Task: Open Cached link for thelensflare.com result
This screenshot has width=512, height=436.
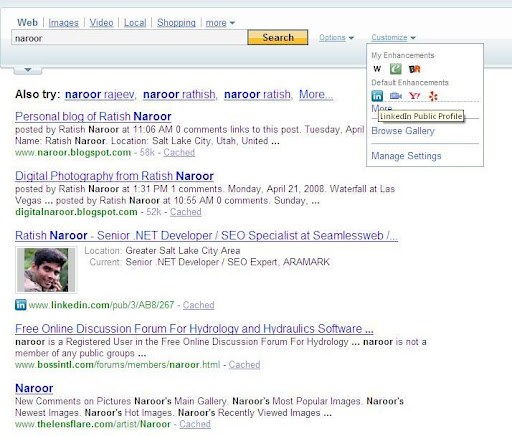Action: pos(195,424)
